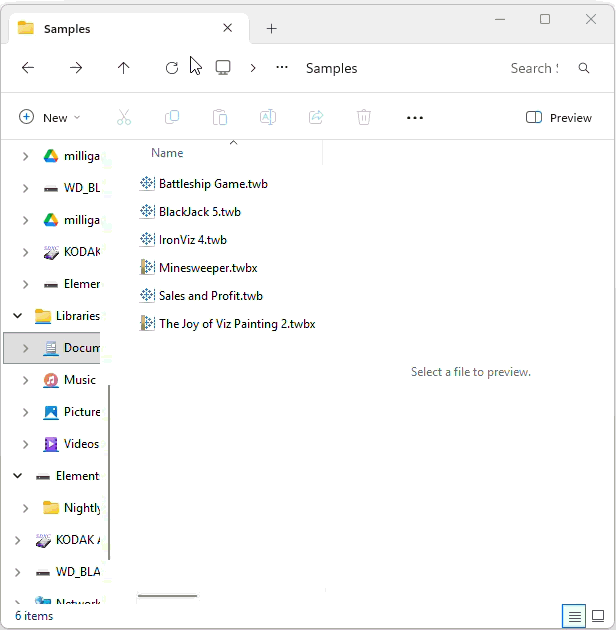Click the Samples breadcrumb in address bar
This screenshot has height=630, width=616.
332,68
